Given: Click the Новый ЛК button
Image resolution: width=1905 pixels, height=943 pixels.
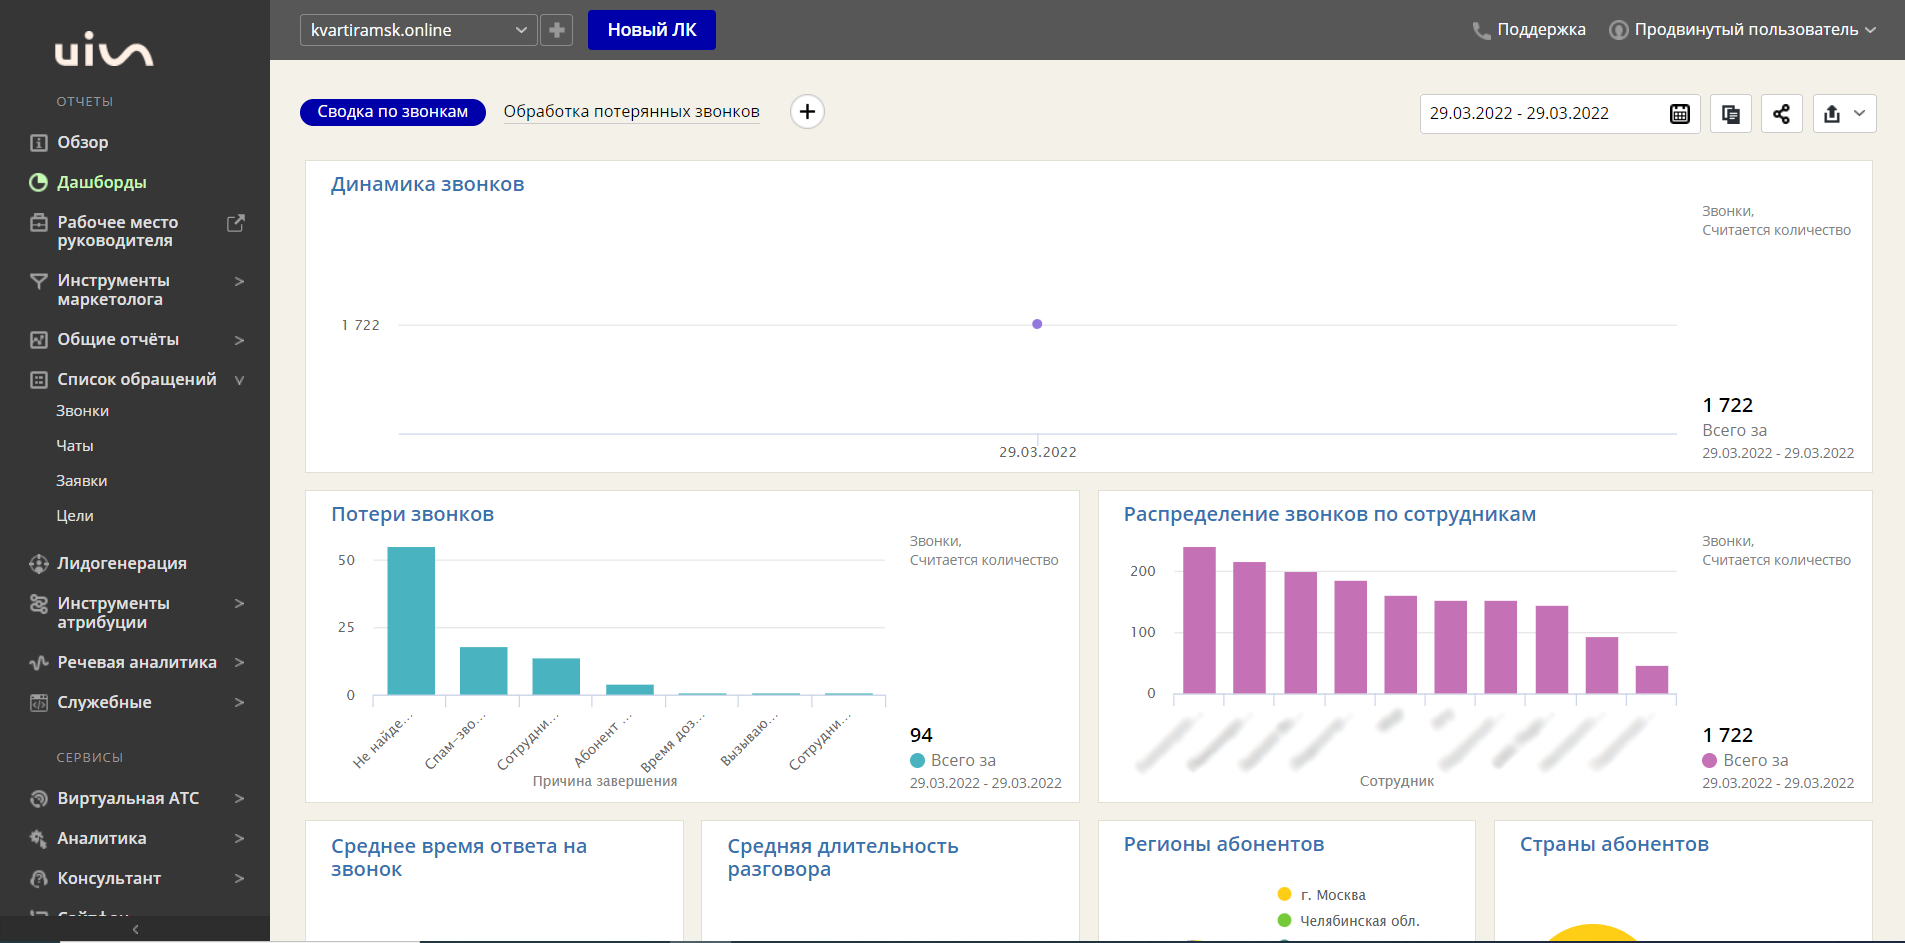Looking at the screenshot, I should click(x=652, y=30).
